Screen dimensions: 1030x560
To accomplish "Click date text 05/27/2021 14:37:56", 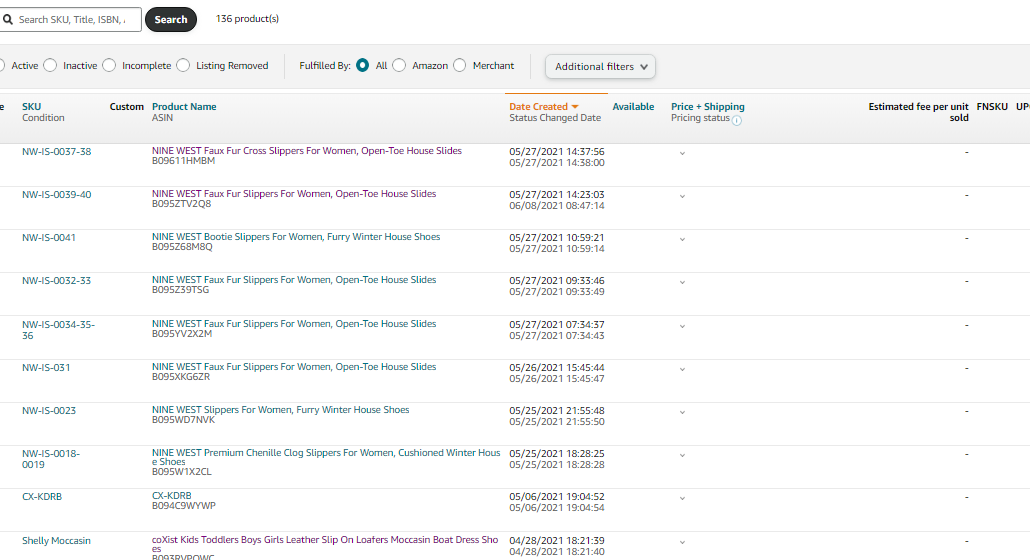I will pyautogui.click(x=557, y=152).
